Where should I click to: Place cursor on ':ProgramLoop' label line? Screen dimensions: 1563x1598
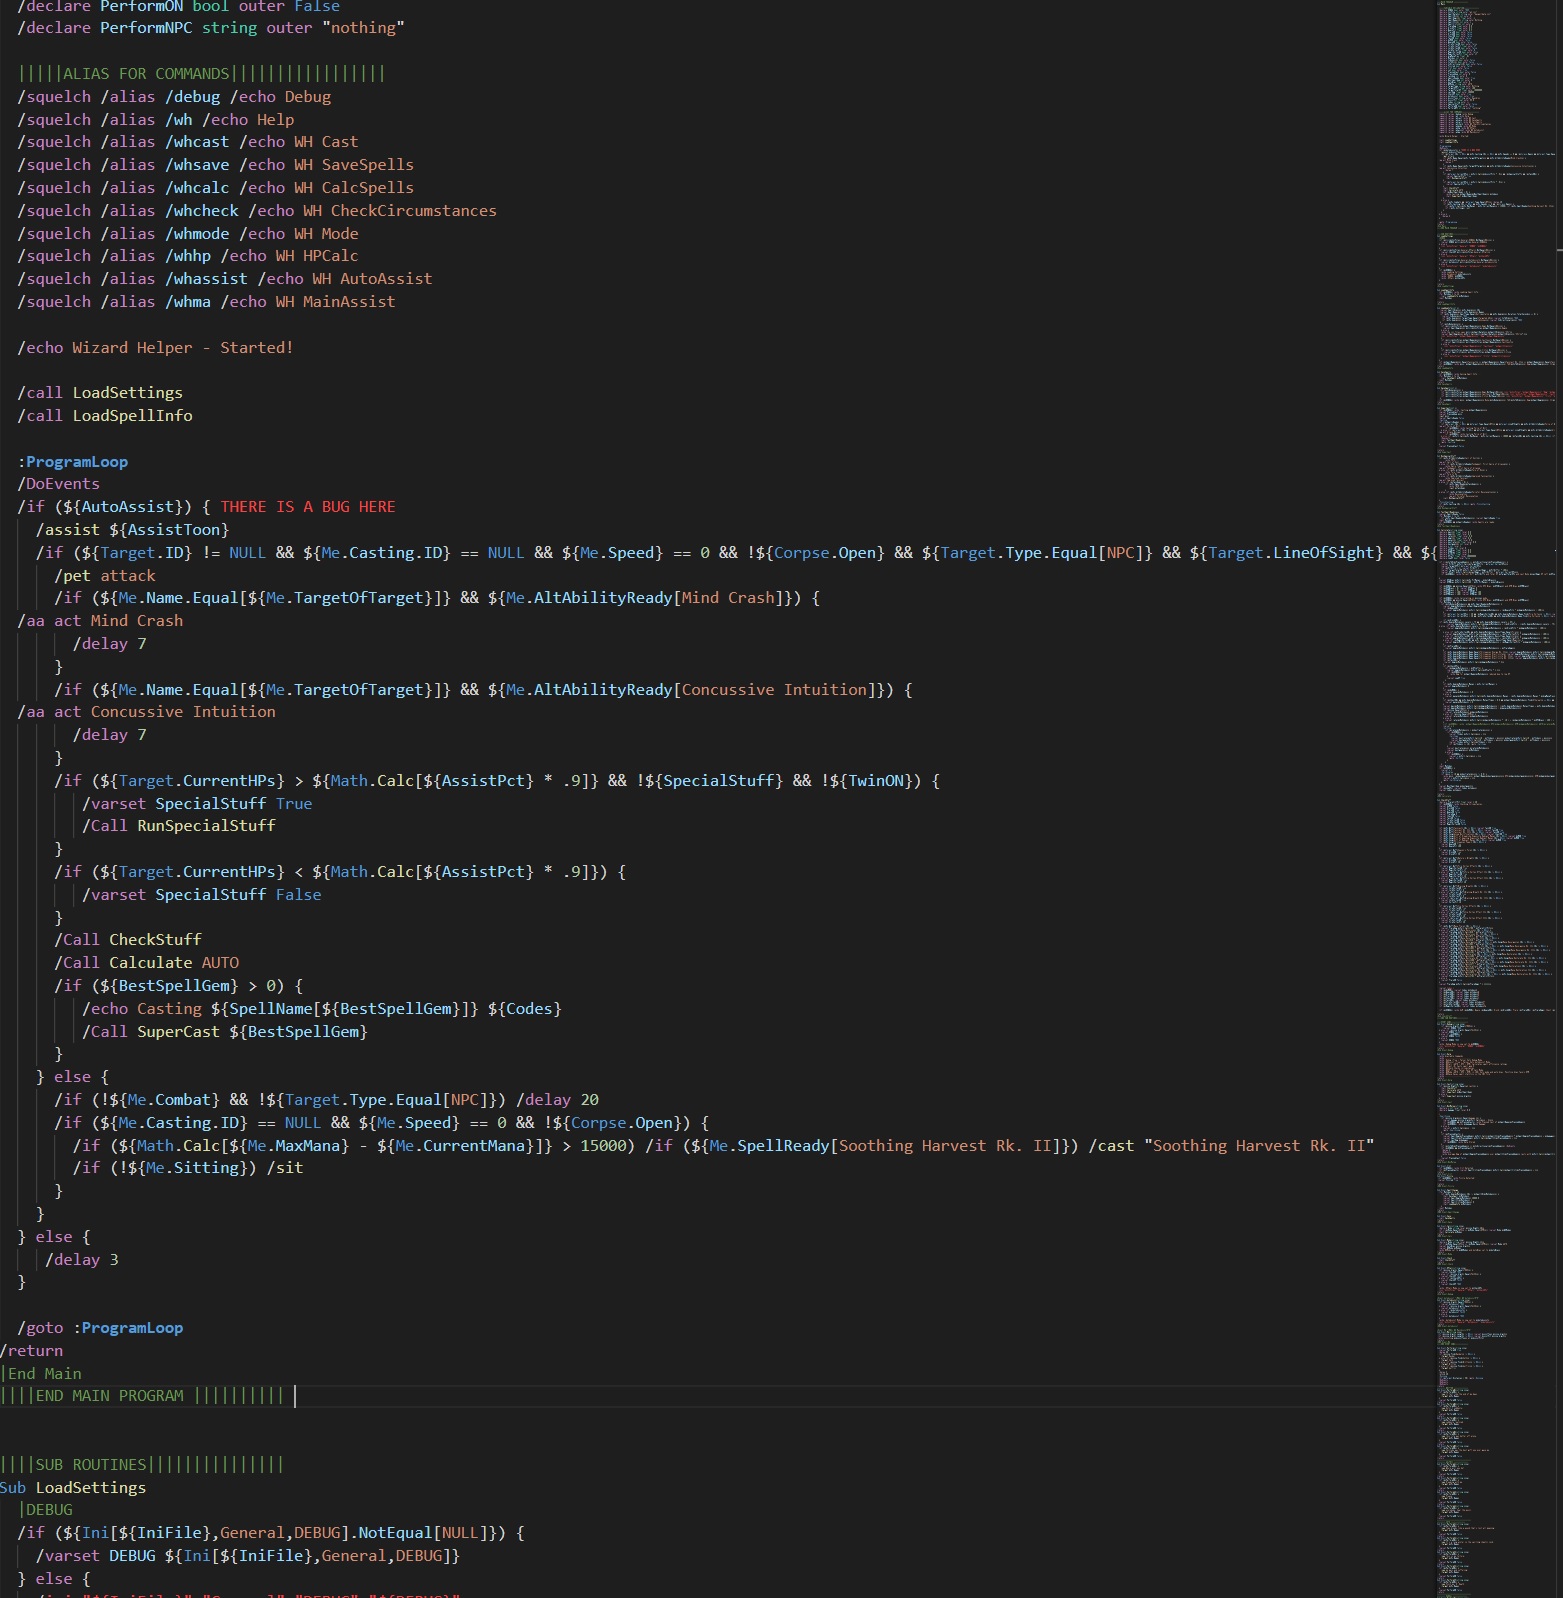click(x=77, y=462)
